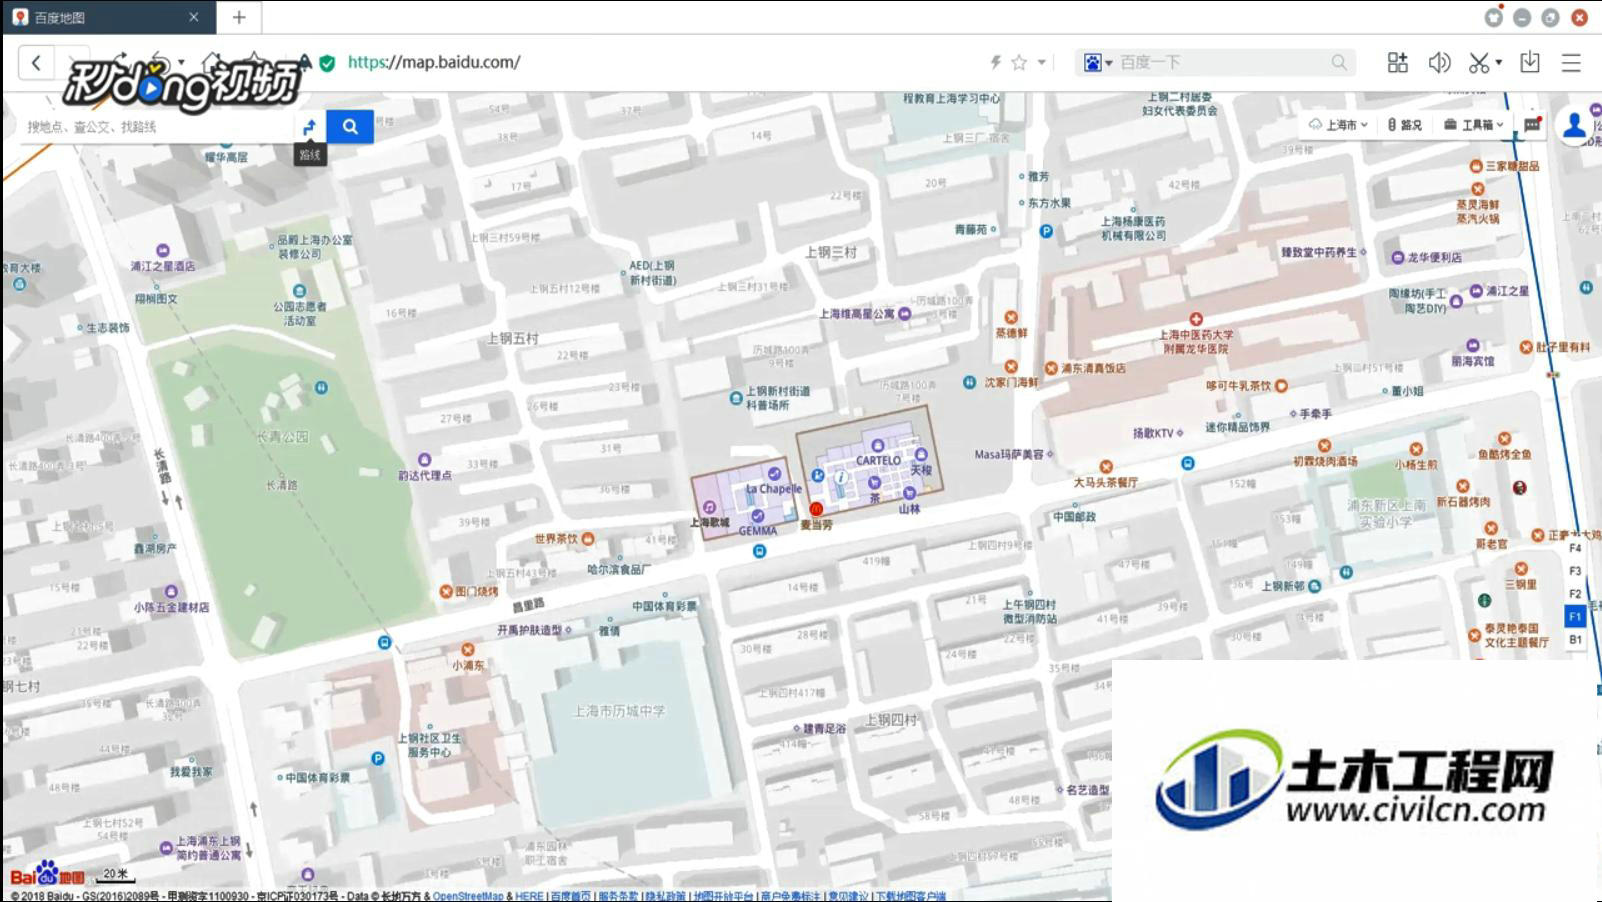Select indoor floor F1
Viewport: 1602px width, 902px height.
click(x=1575, y=617)
